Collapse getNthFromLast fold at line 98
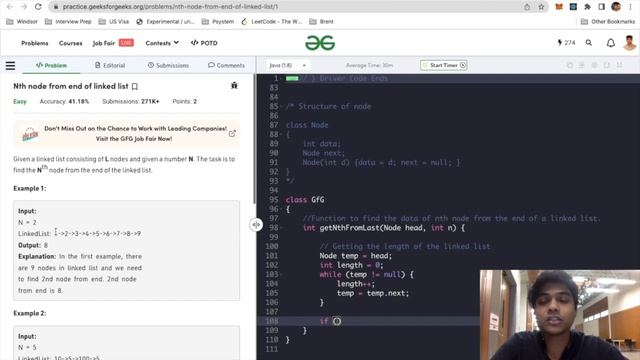Viewport: 640px width, 360px height. coord(282,228)
